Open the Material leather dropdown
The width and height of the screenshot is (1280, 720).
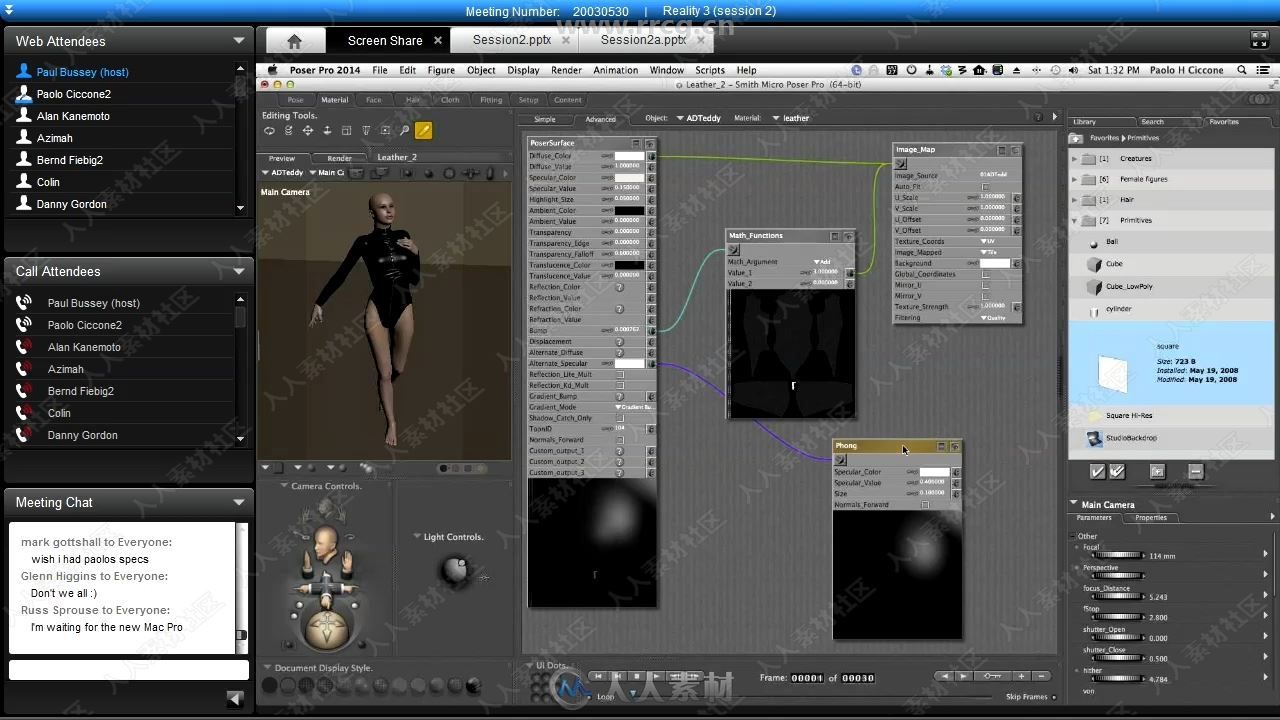coord(791,118)
